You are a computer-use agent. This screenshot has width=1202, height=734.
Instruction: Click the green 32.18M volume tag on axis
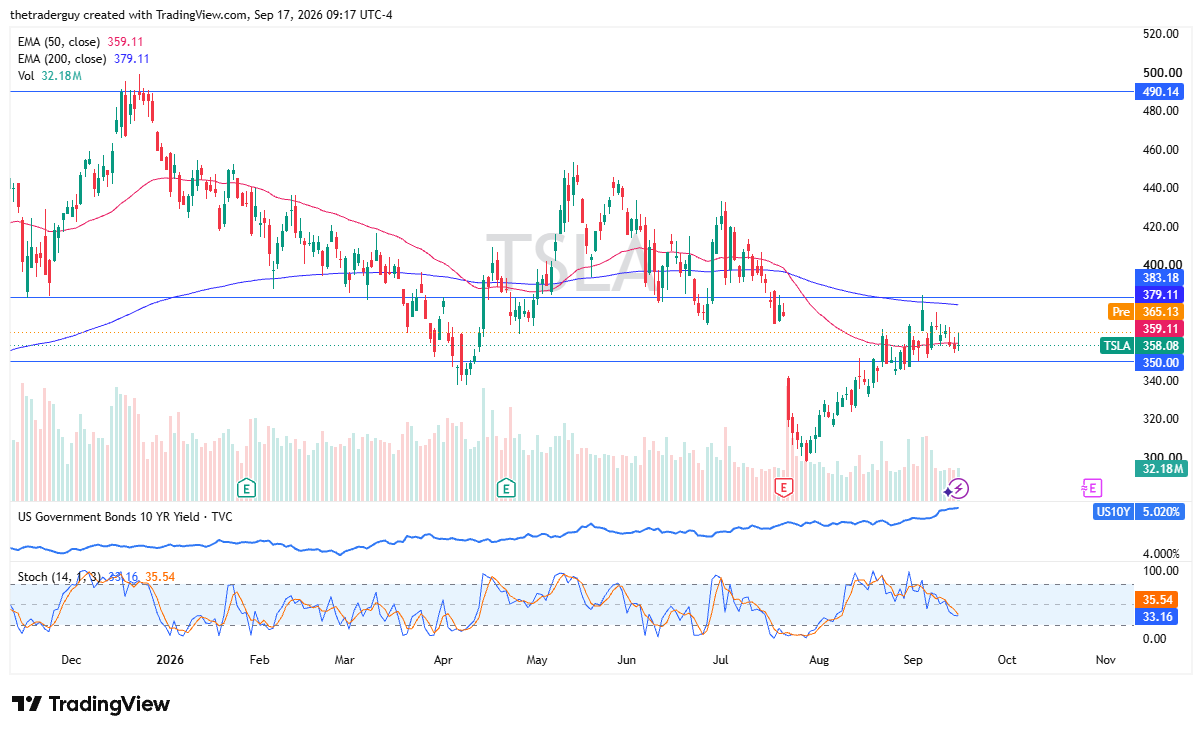pyautogui.click(x=1160, y=467)
